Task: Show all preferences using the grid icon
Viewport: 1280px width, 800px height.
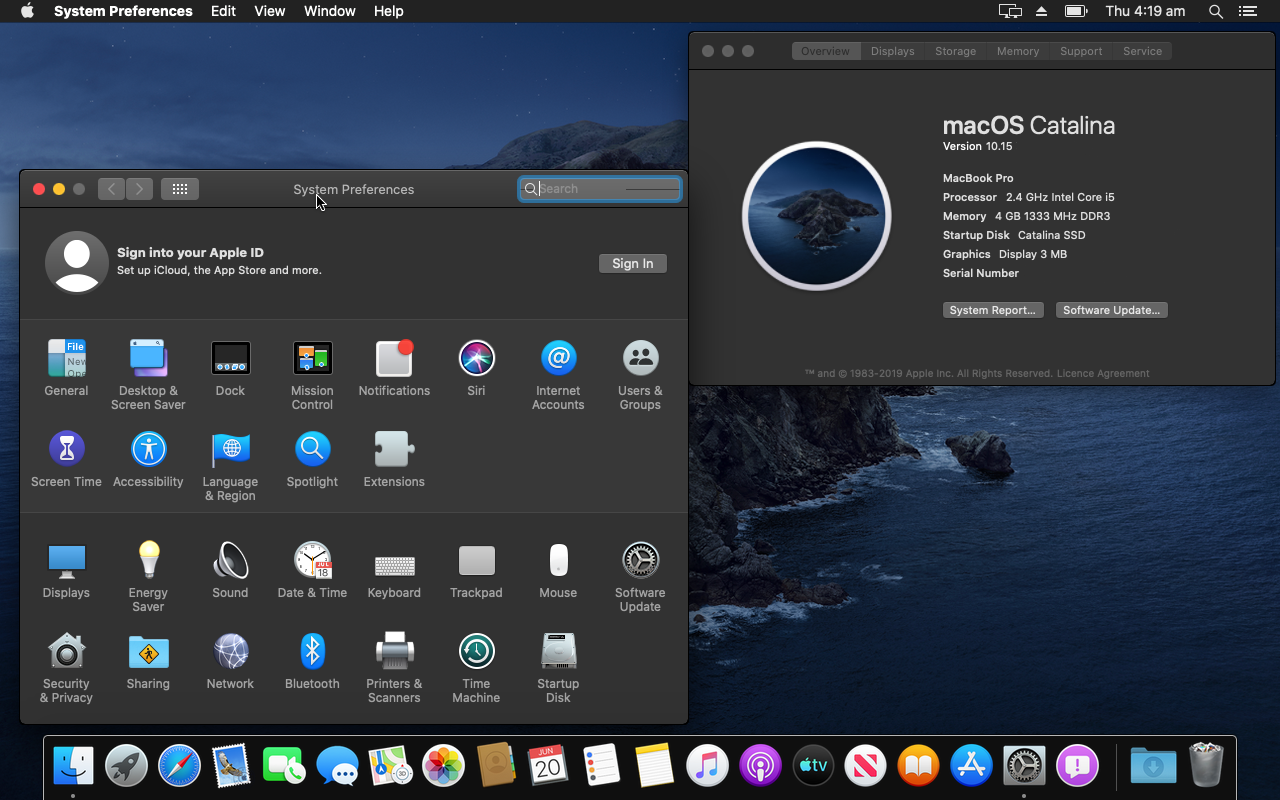Action: tap(180, 188)
